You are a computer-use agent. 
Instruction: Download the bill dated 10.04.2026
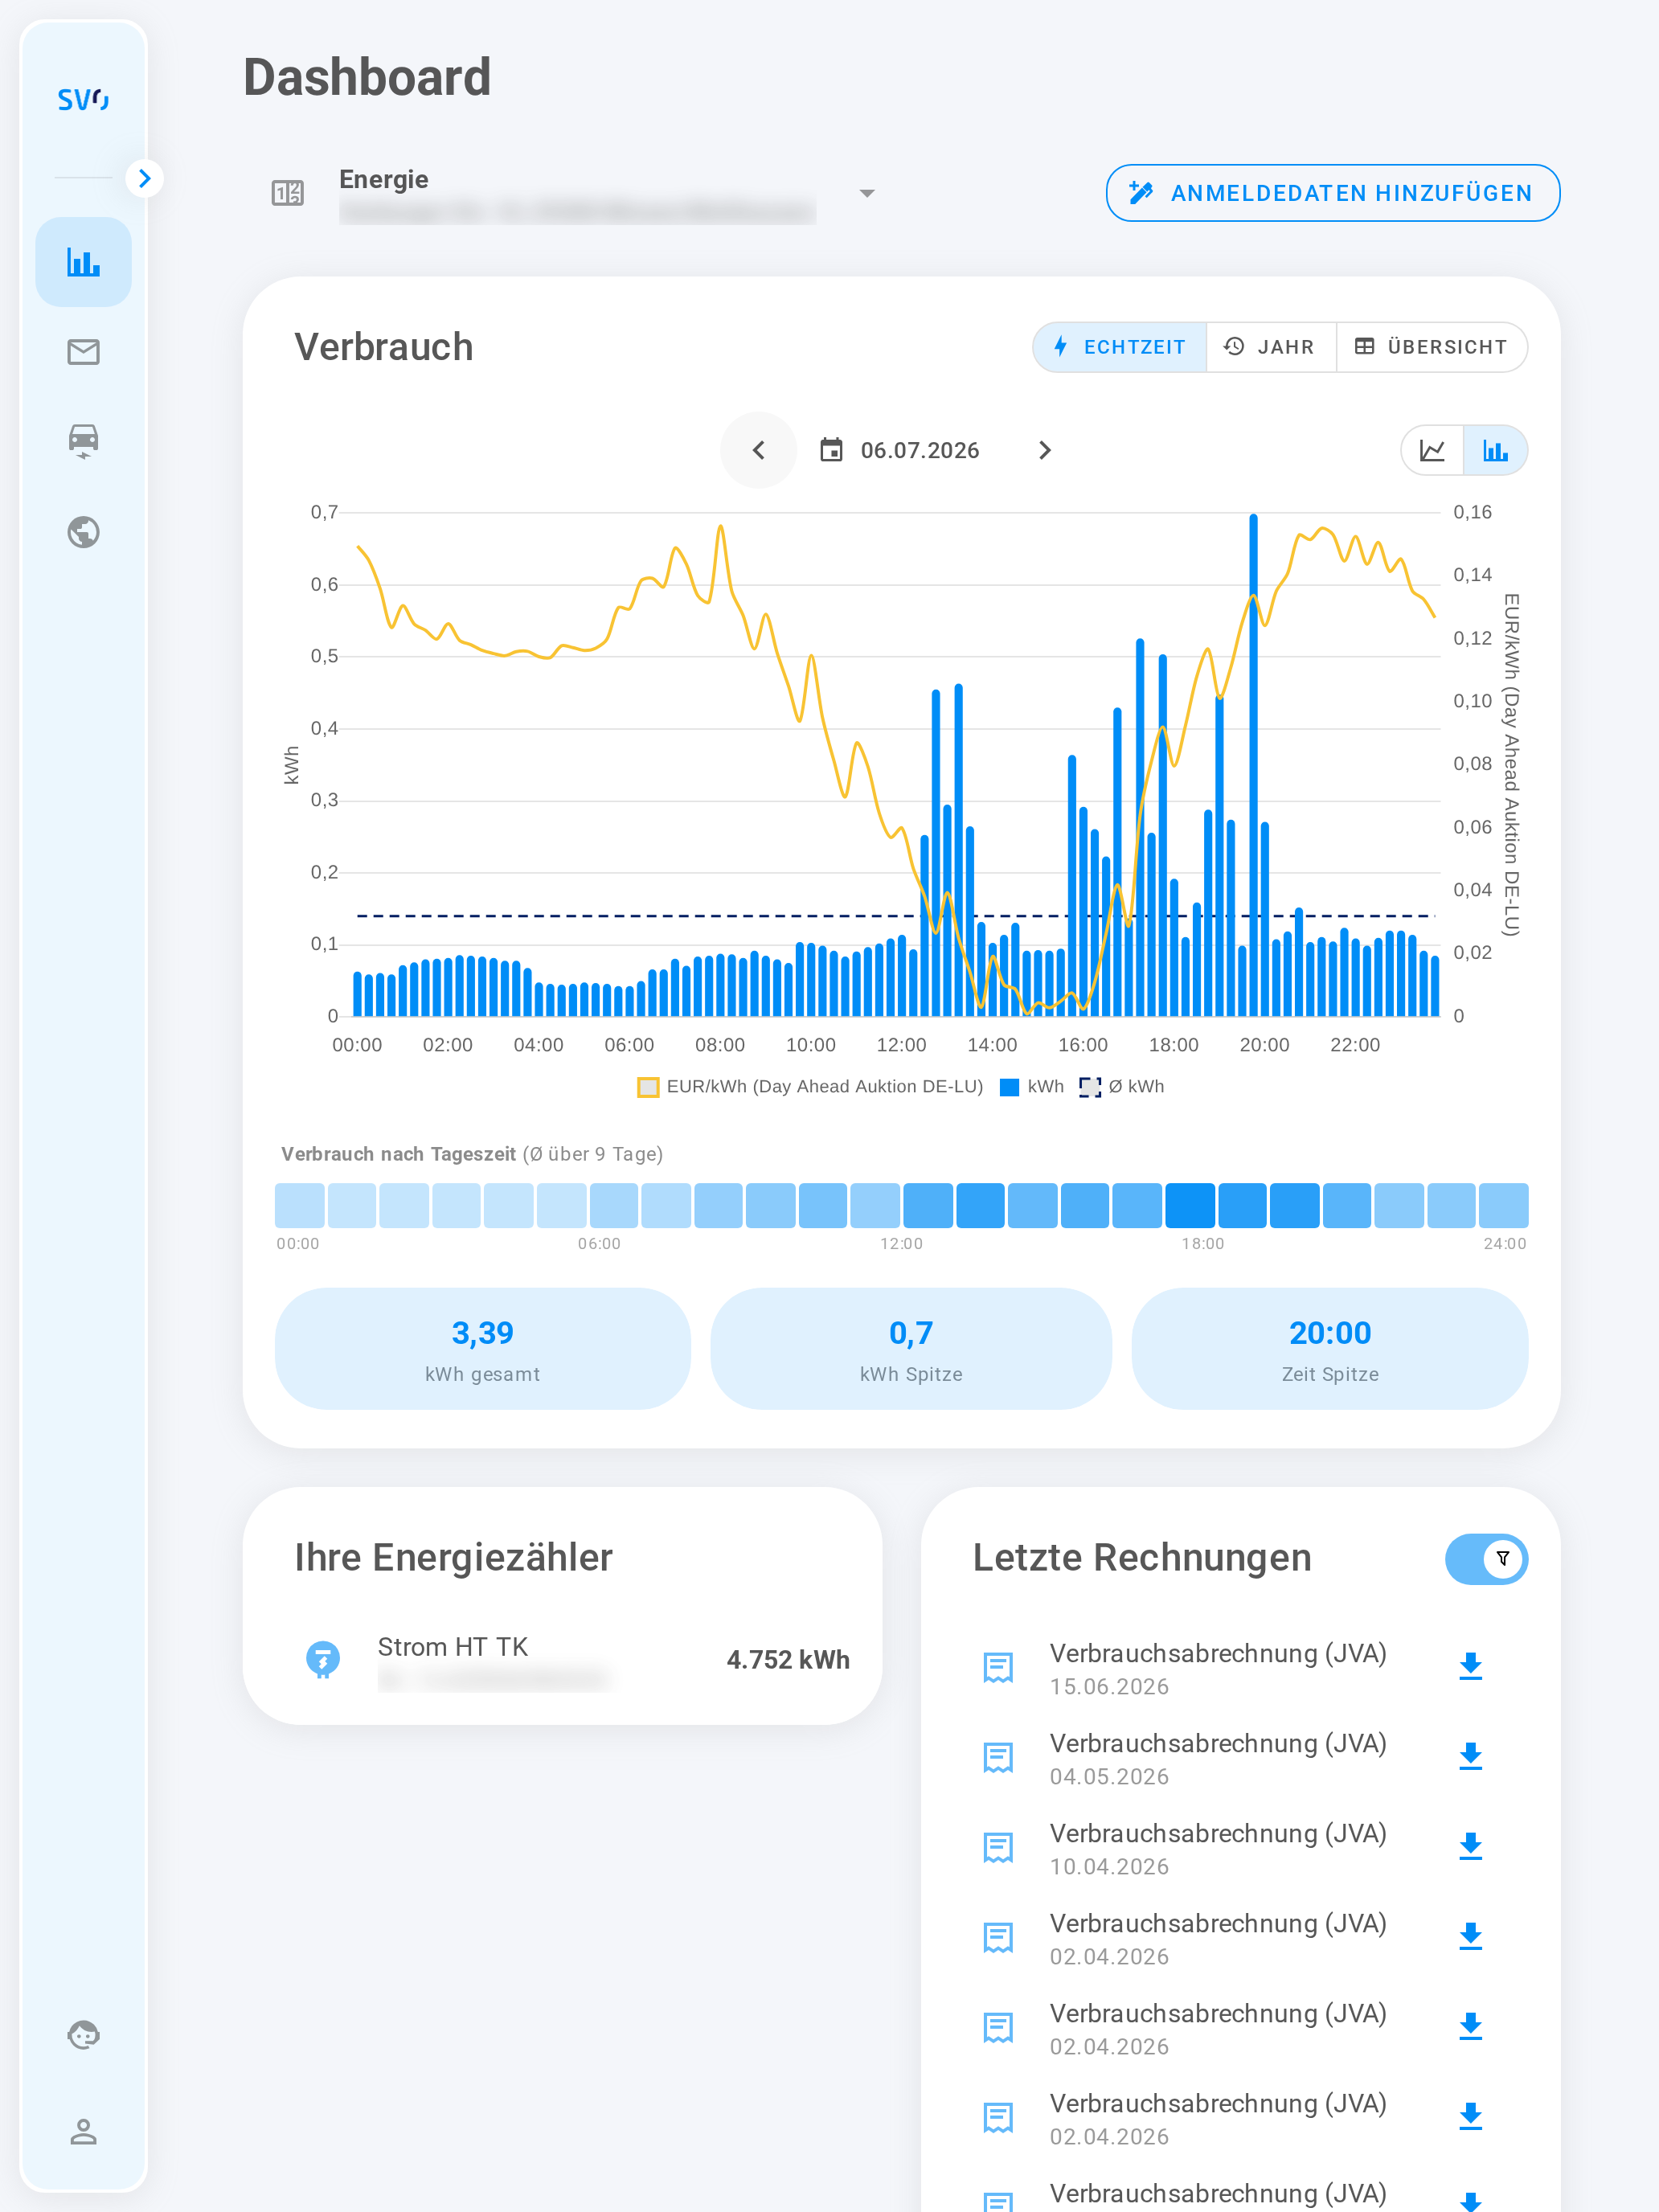click(x=1470, y=1846)
